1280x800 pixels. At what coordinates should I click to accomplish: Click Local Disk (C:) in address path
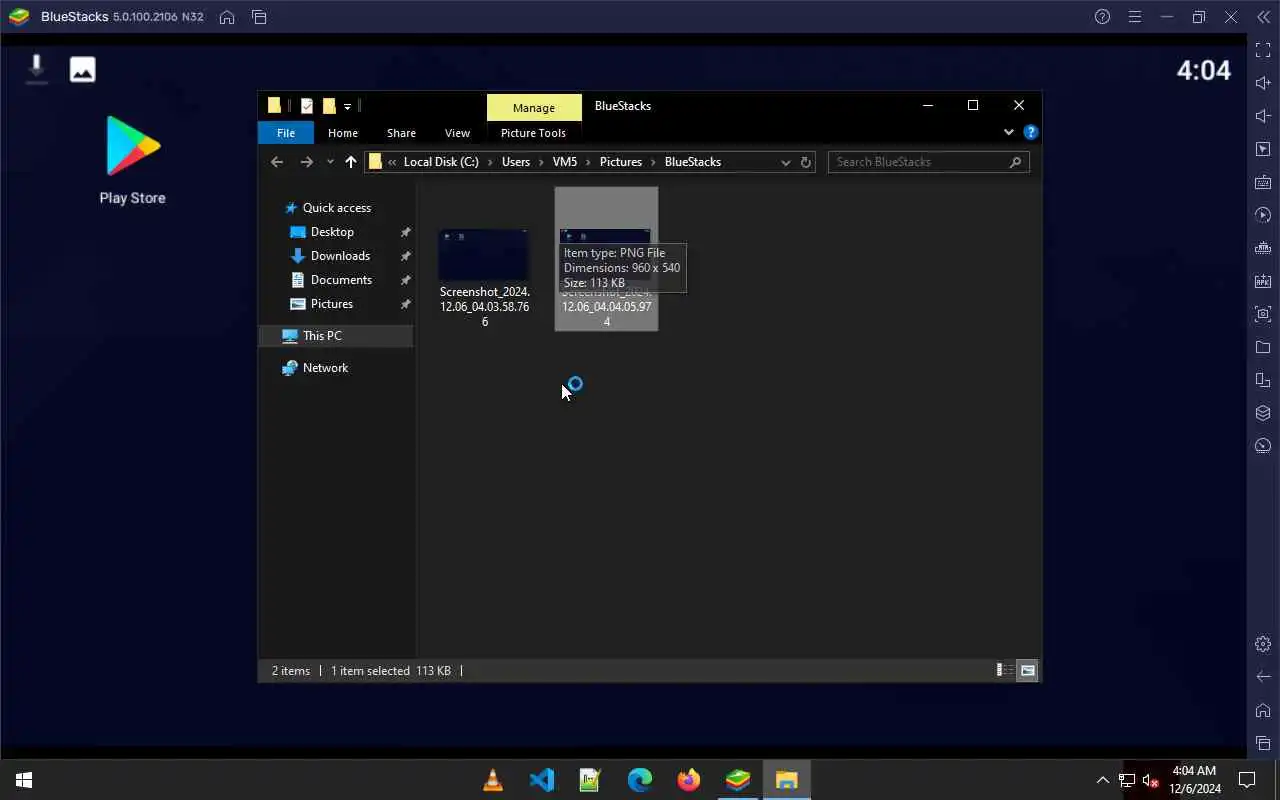(x=441, y=162)
